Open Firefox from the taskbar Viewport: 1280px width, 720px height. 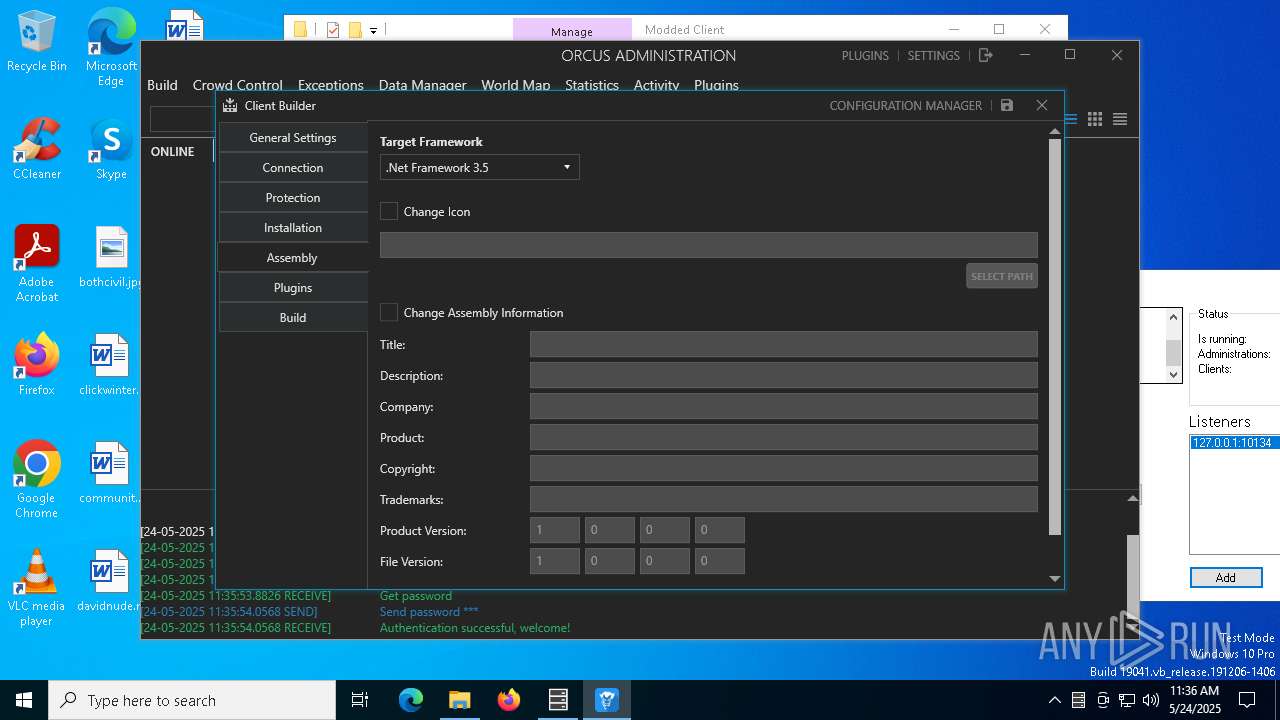509,700
